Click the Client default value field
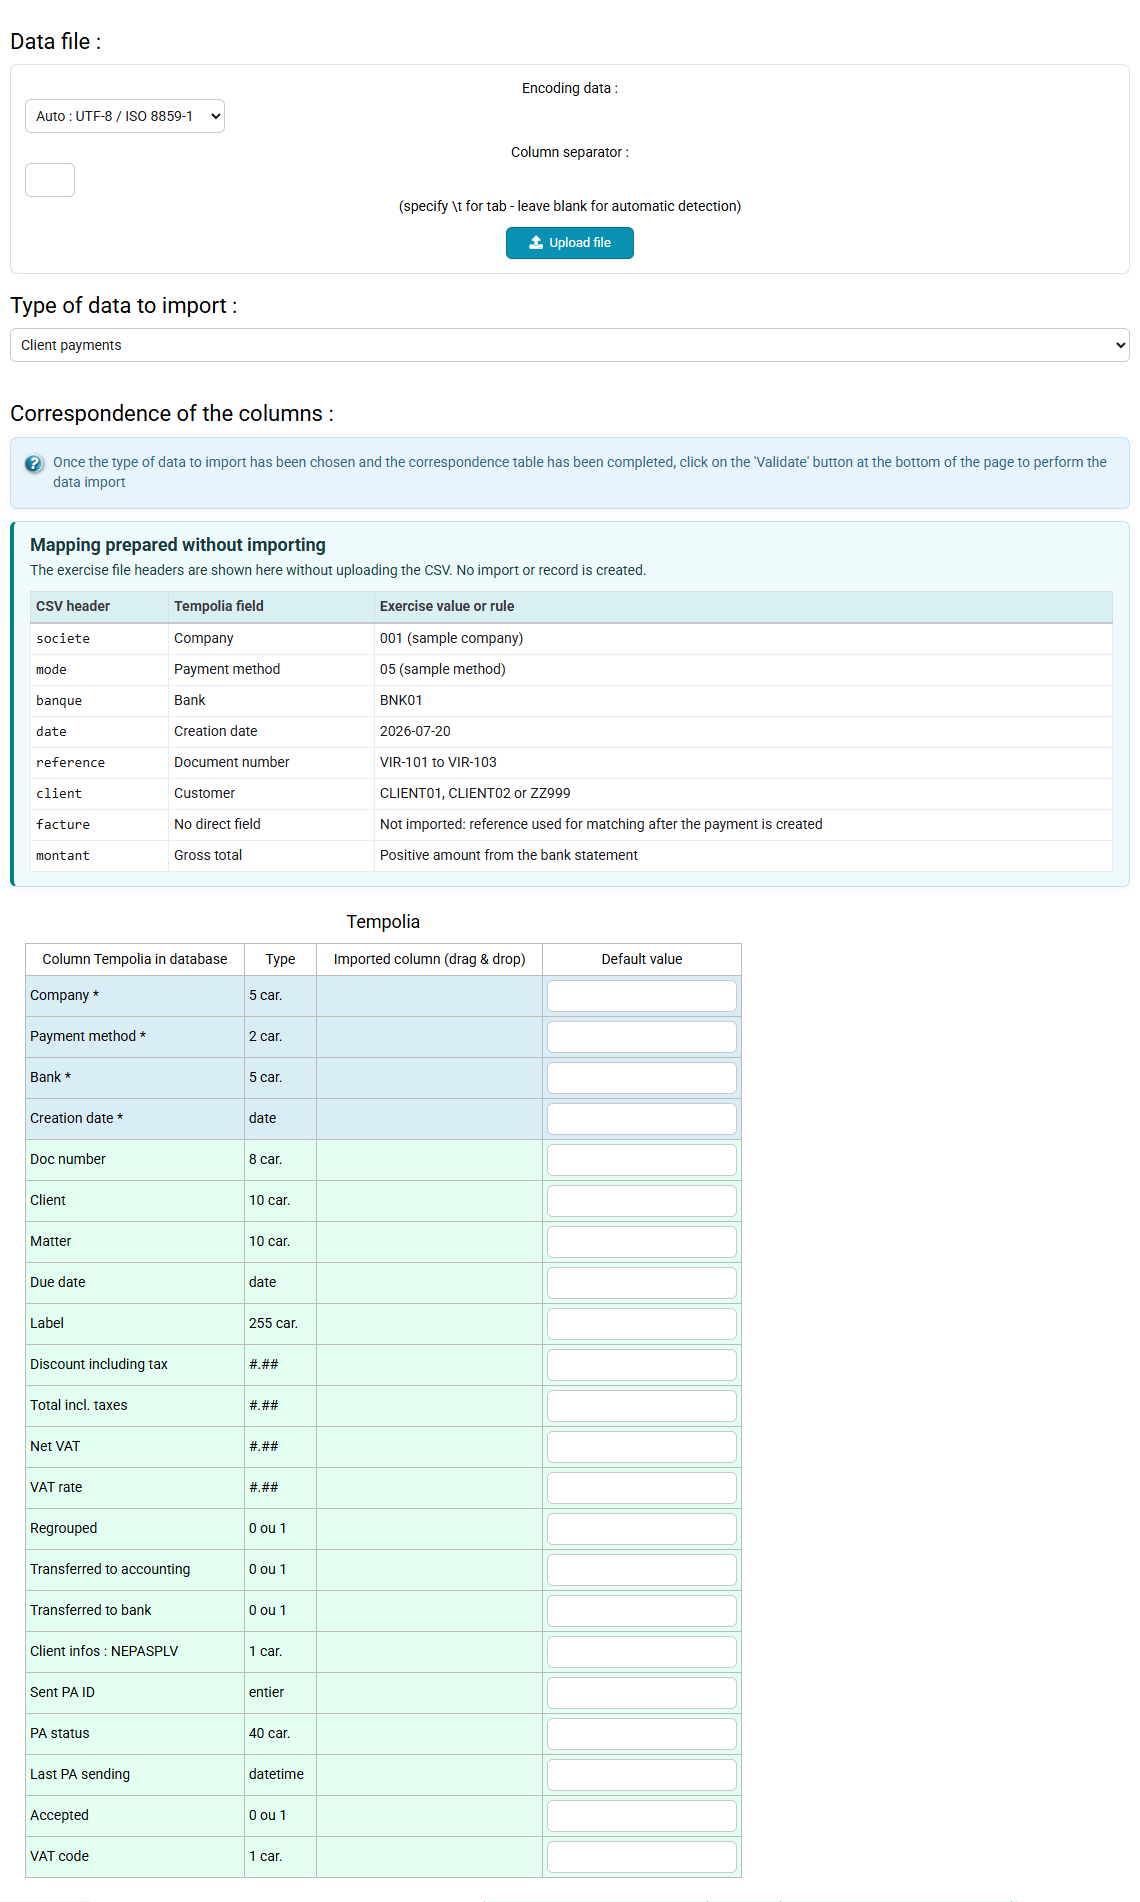Viewport: 1140px width, 1902px height. (x=642, y=1201)
